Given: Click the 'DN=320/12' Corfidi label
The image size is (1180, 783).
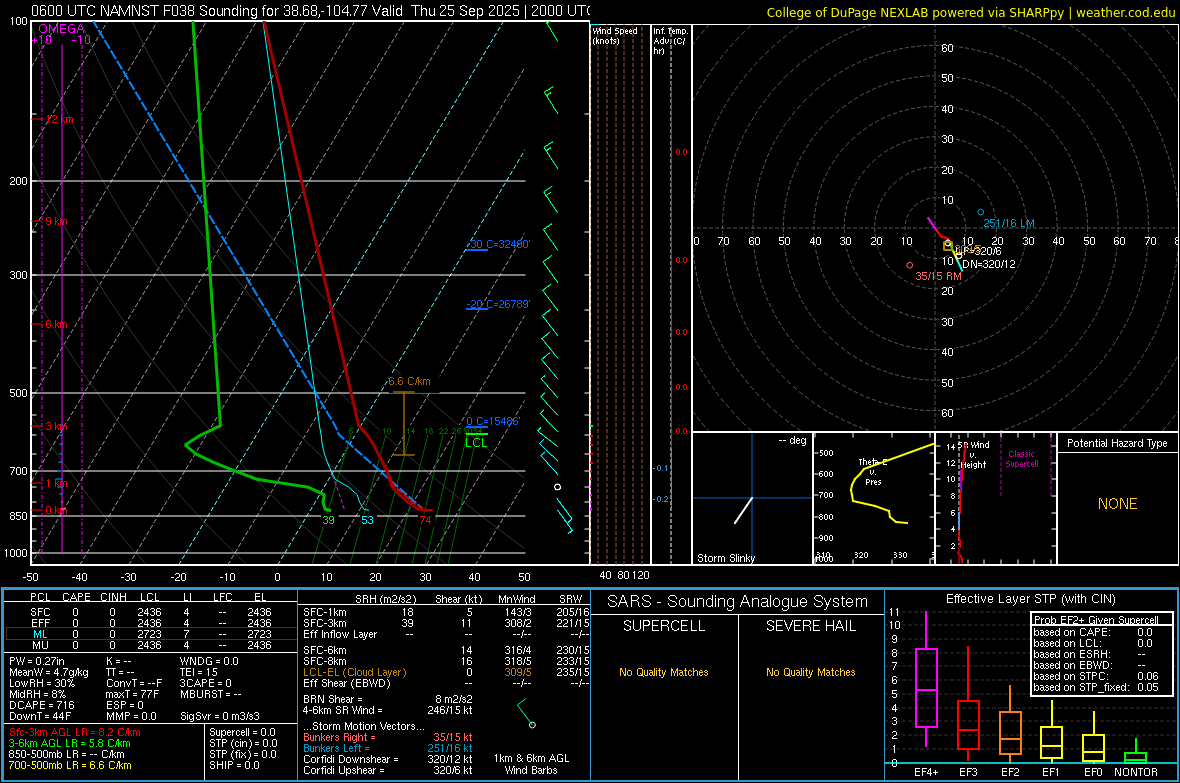Looking at the screenshot, I should (989, 264).
